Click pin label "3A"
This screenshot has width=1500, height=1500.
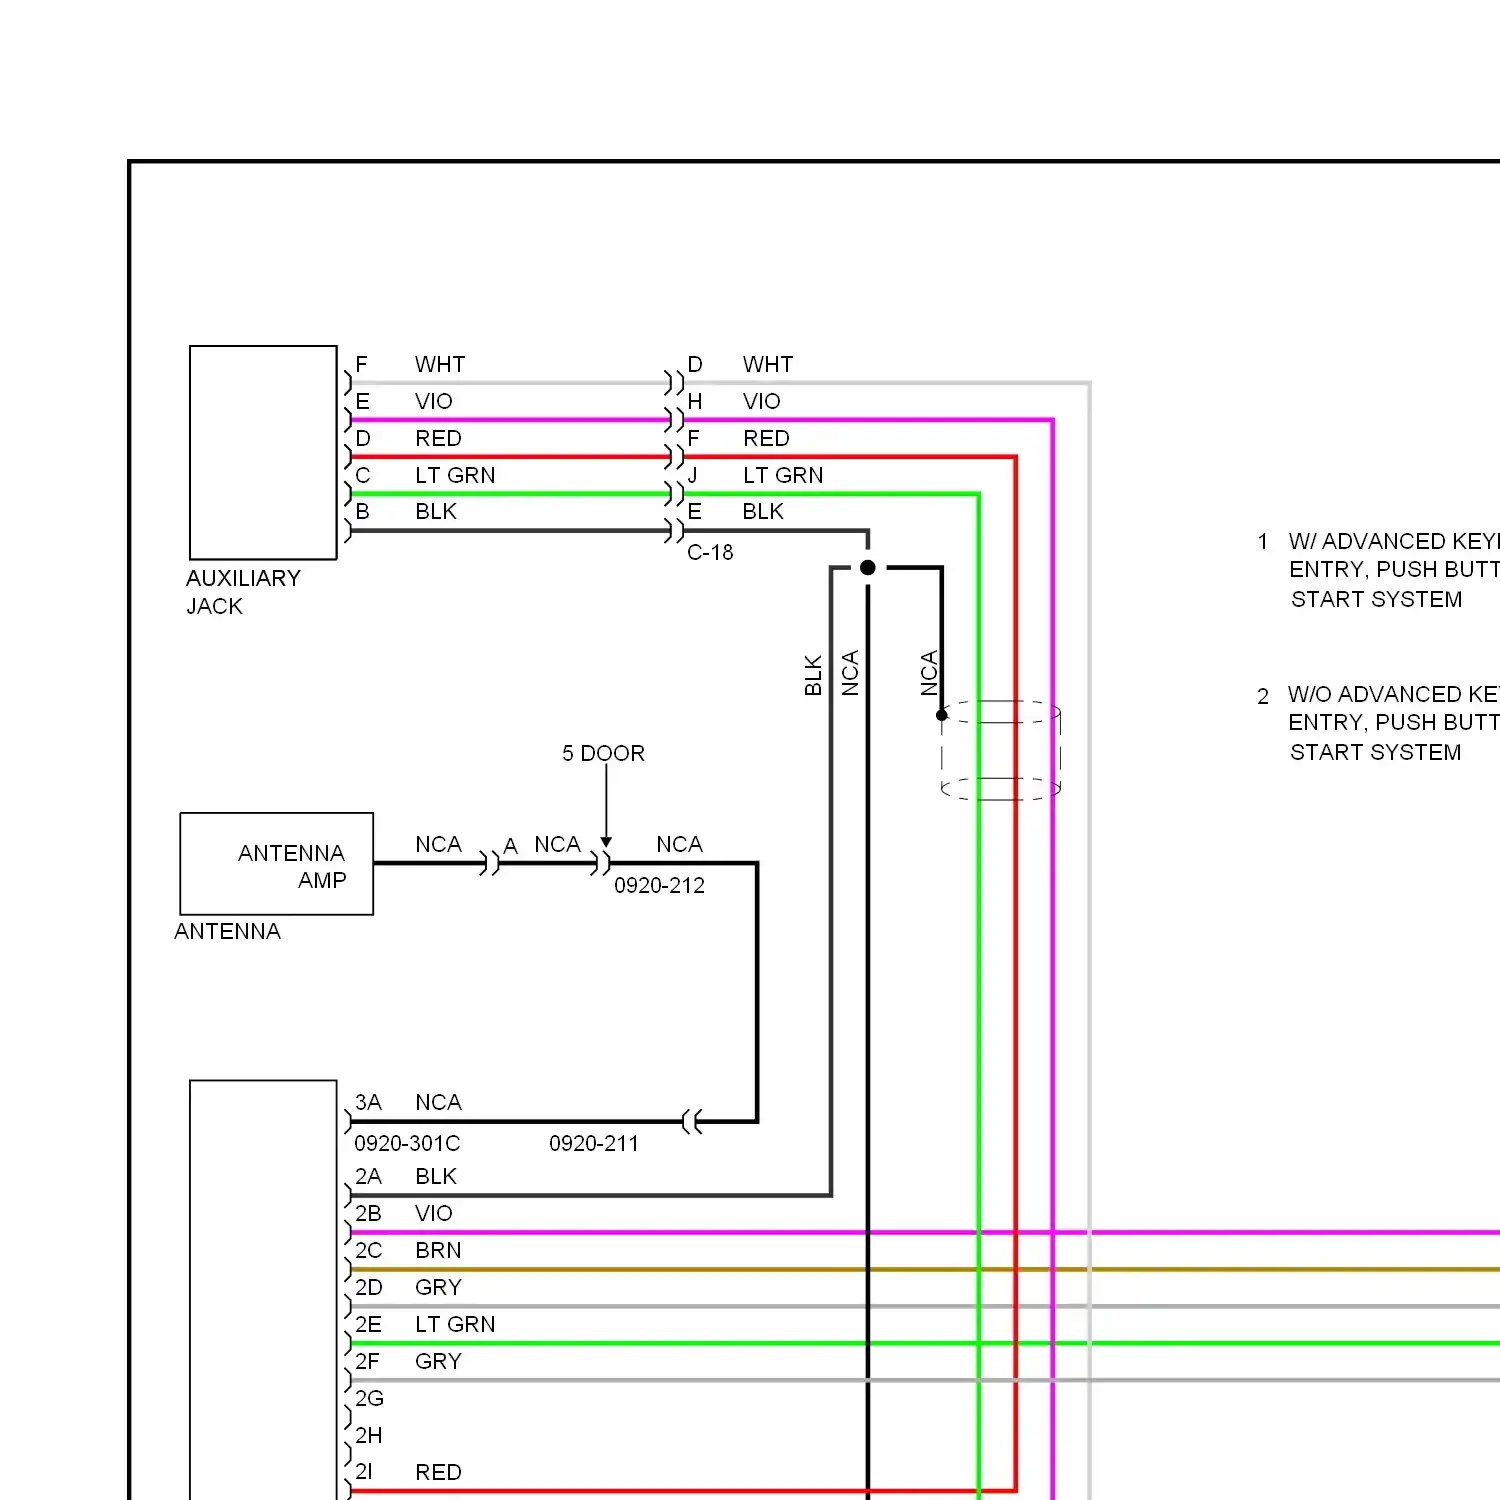click(368, 1102)
